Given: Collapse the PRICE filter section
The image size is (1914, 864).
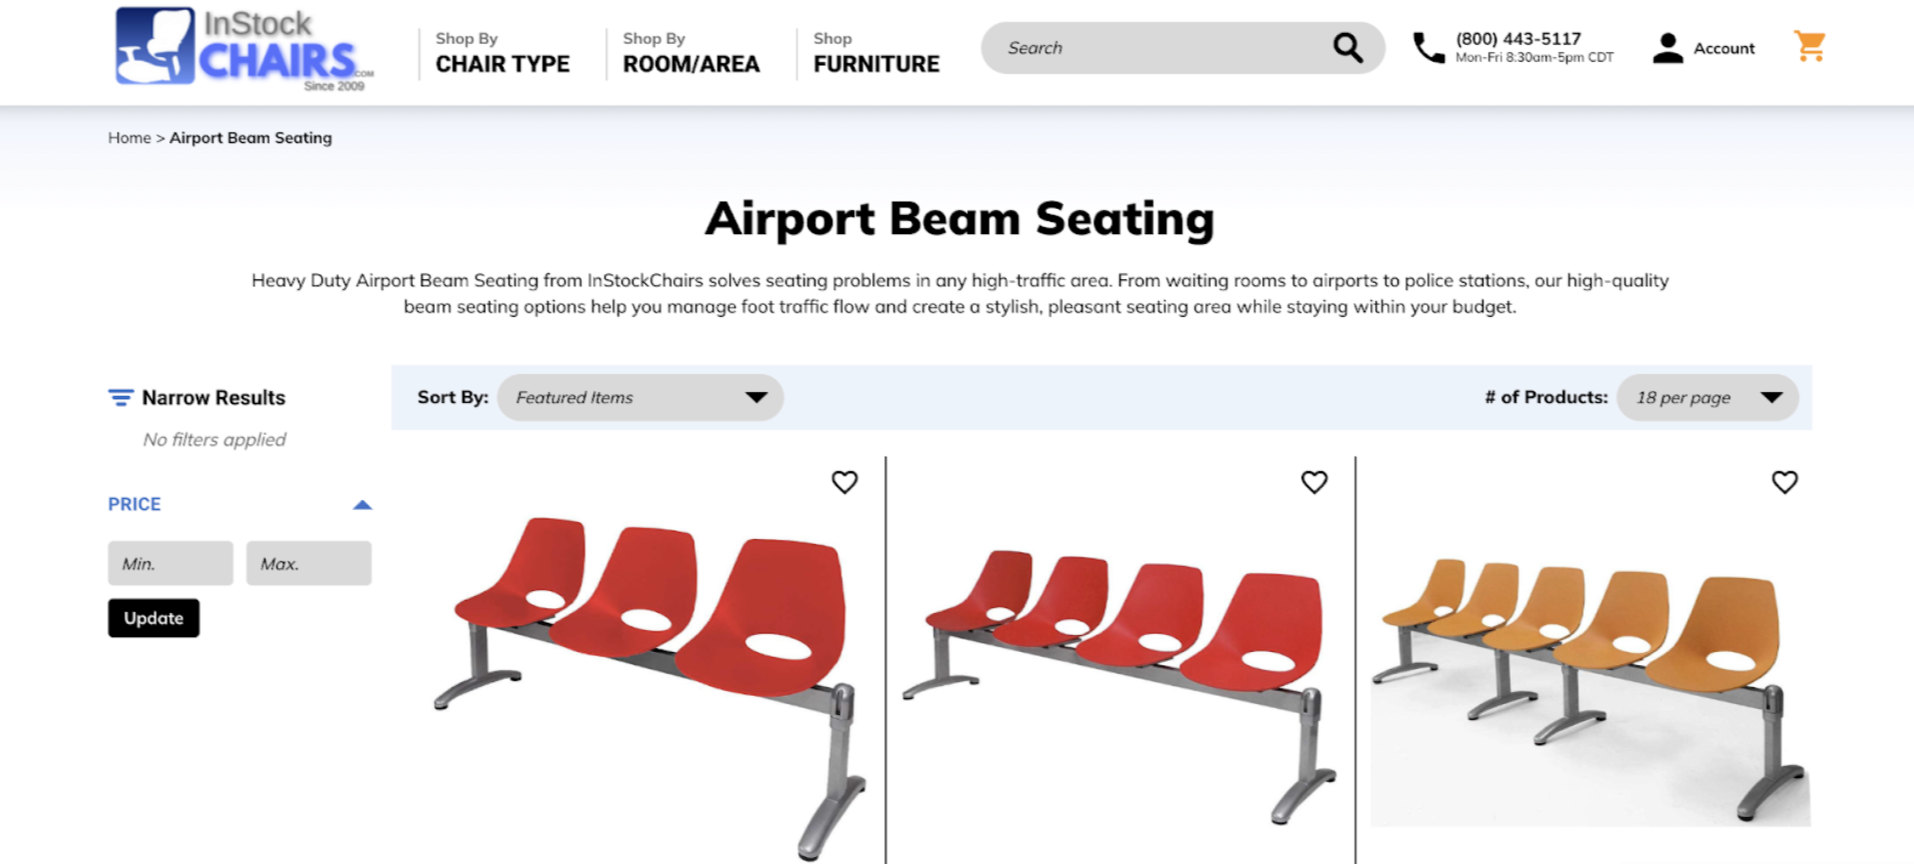Looking at the screenshot, I should [x=362, y=505].
